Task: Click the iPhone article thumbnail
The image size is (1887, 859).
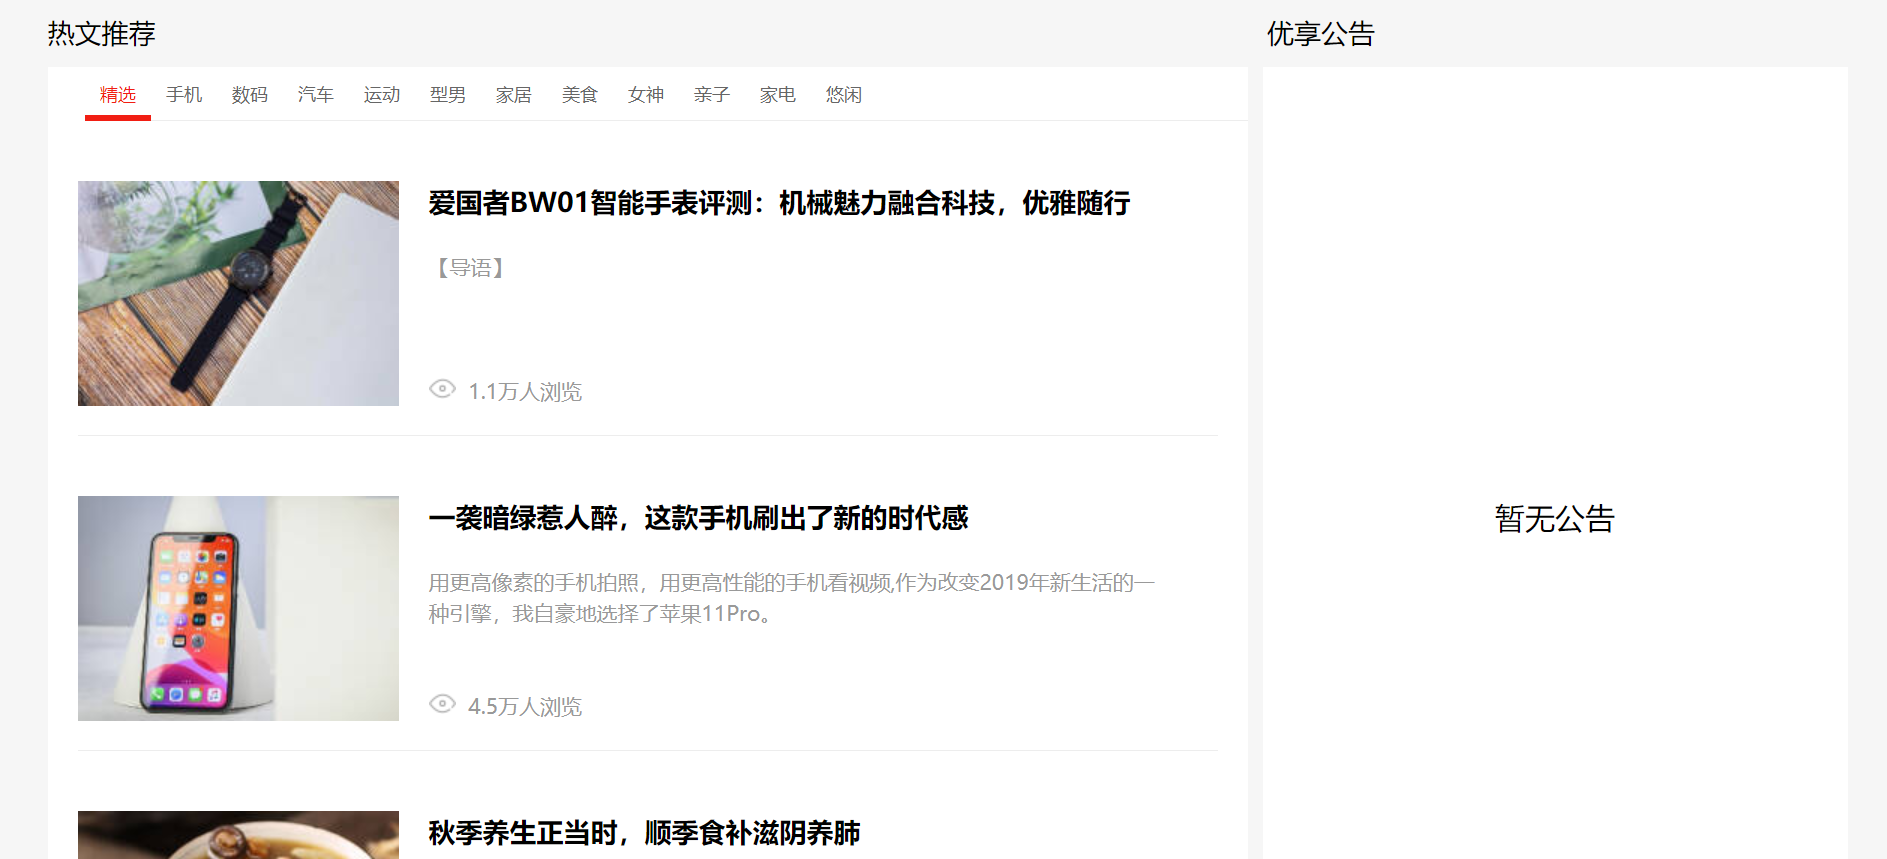Action: click(238, 608)
